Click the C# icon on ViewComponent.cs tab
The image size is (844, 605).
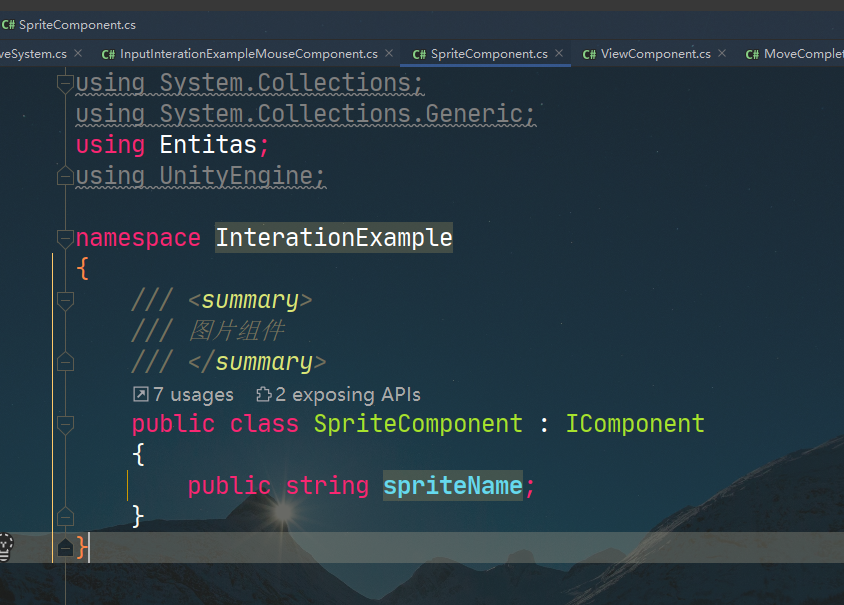(589, 54)
